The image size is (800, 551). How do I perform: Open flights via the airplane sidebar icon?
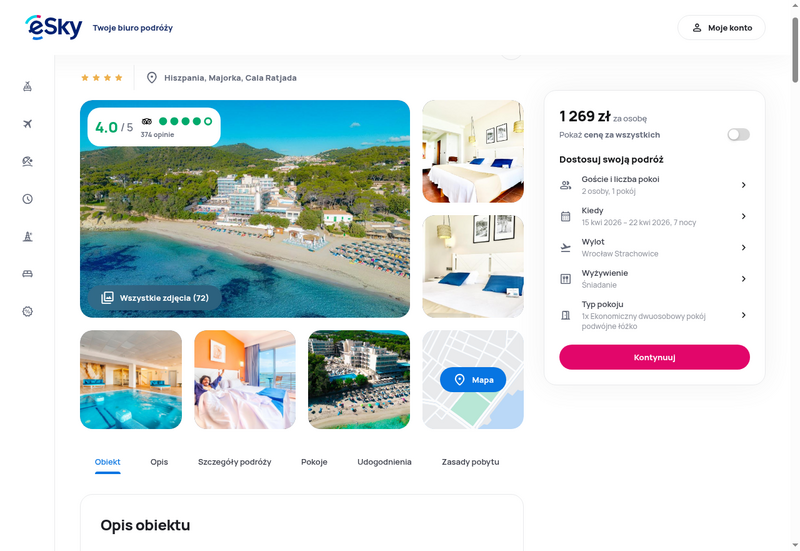[28, 124]
